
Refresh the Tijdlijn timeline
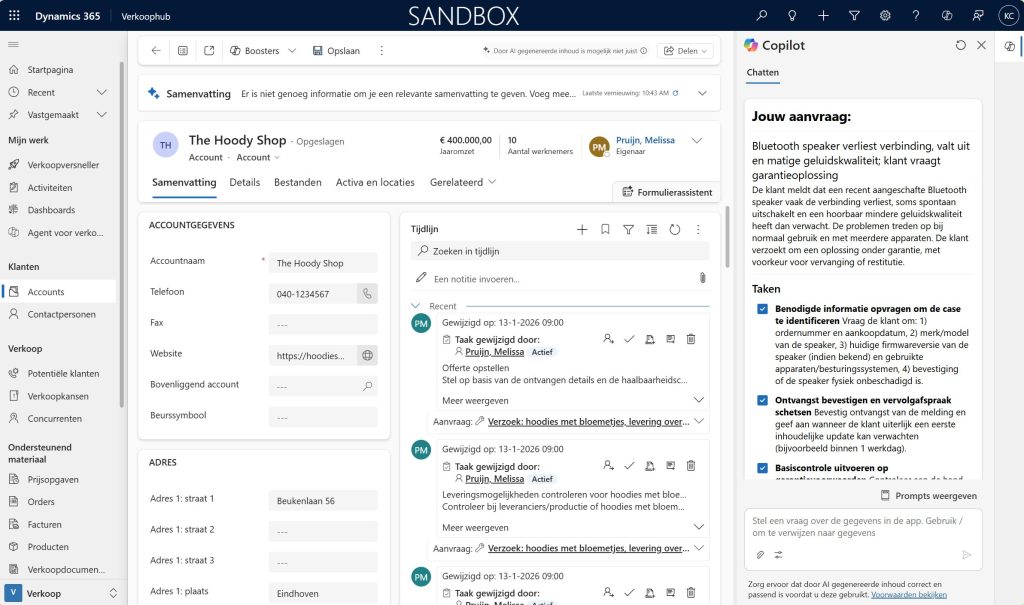tap(675, 230)
